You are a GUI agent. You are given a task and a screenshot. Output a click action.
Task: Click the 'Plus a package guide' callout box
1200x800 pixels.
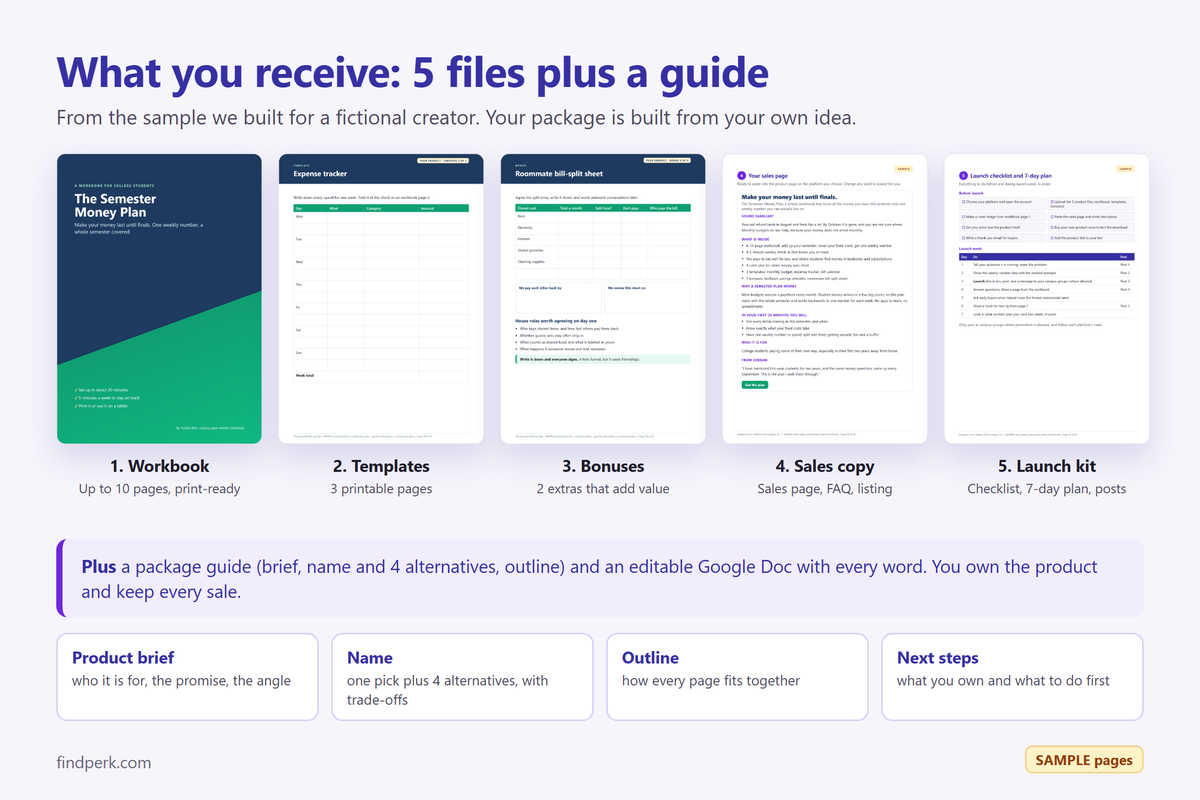[x=600, y=578]
